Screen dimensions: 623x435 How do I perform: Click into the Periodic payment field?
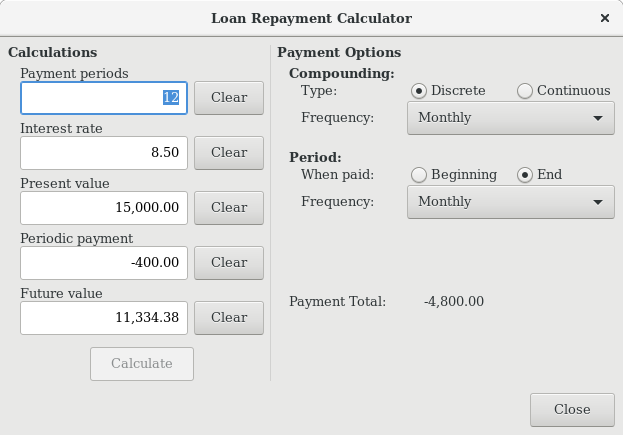tap(103, 263)
